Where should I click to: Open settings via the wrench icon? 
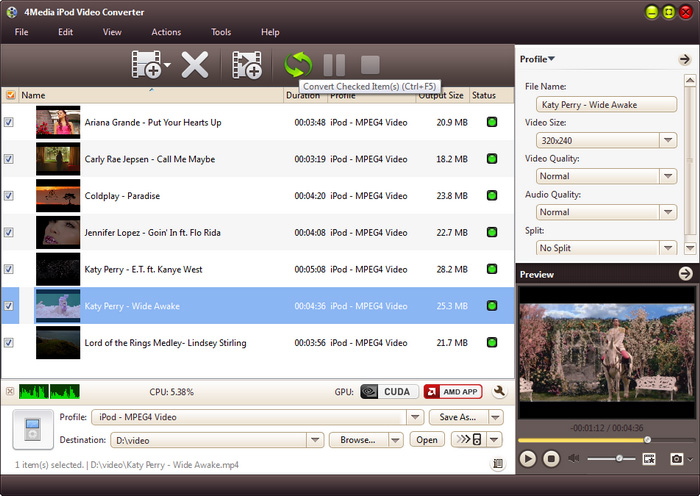(499, 392)
